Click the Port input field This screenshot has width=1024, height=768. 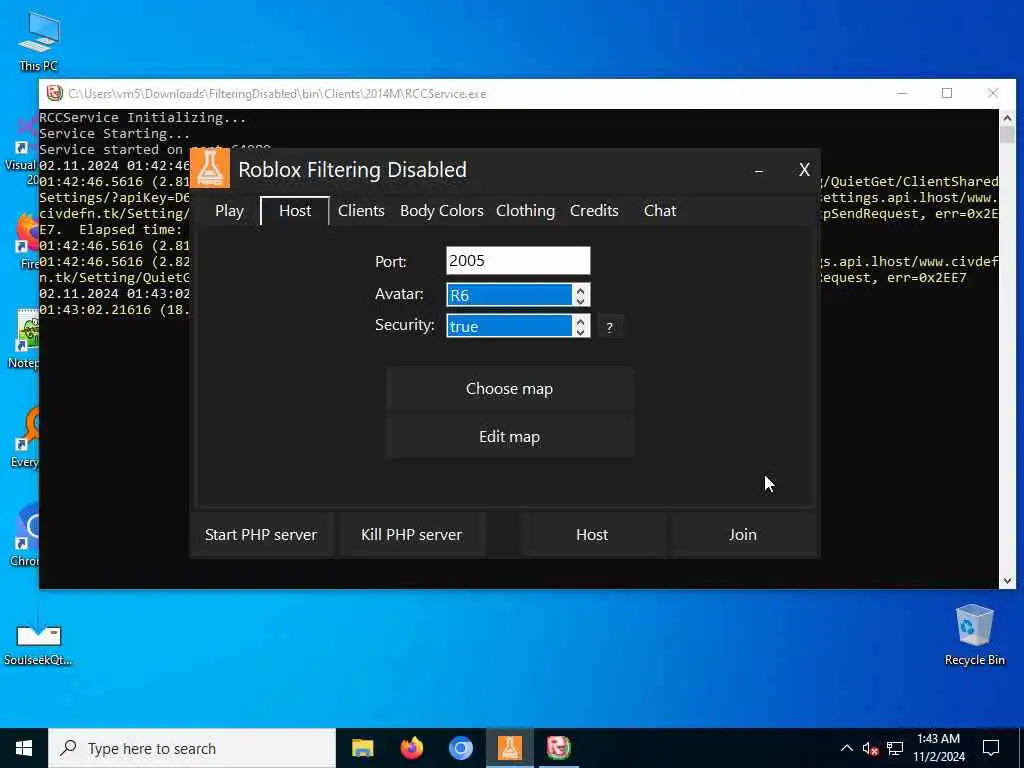(x=518, y=261)
